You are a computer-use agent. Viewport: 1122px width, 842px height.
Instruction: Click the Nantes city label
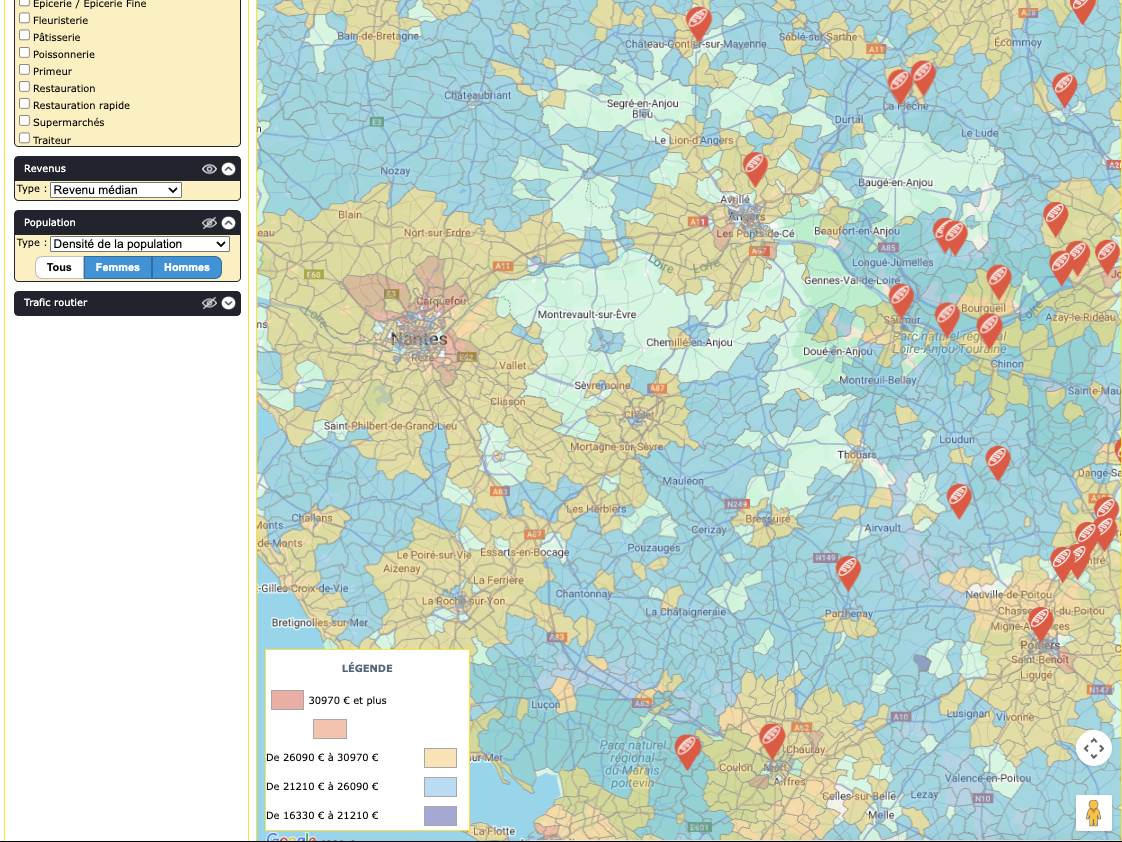(419, 339)
